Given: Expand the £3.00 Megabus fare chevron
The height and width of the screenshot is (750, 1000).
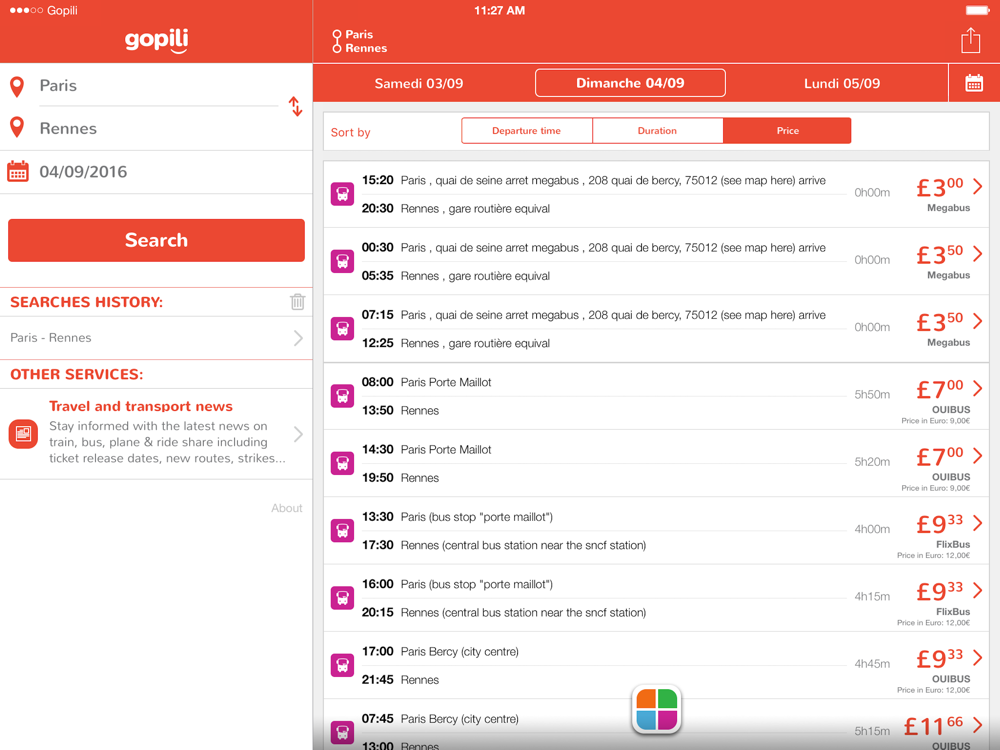Looking at the screenshot, I should tap(978, 186).
